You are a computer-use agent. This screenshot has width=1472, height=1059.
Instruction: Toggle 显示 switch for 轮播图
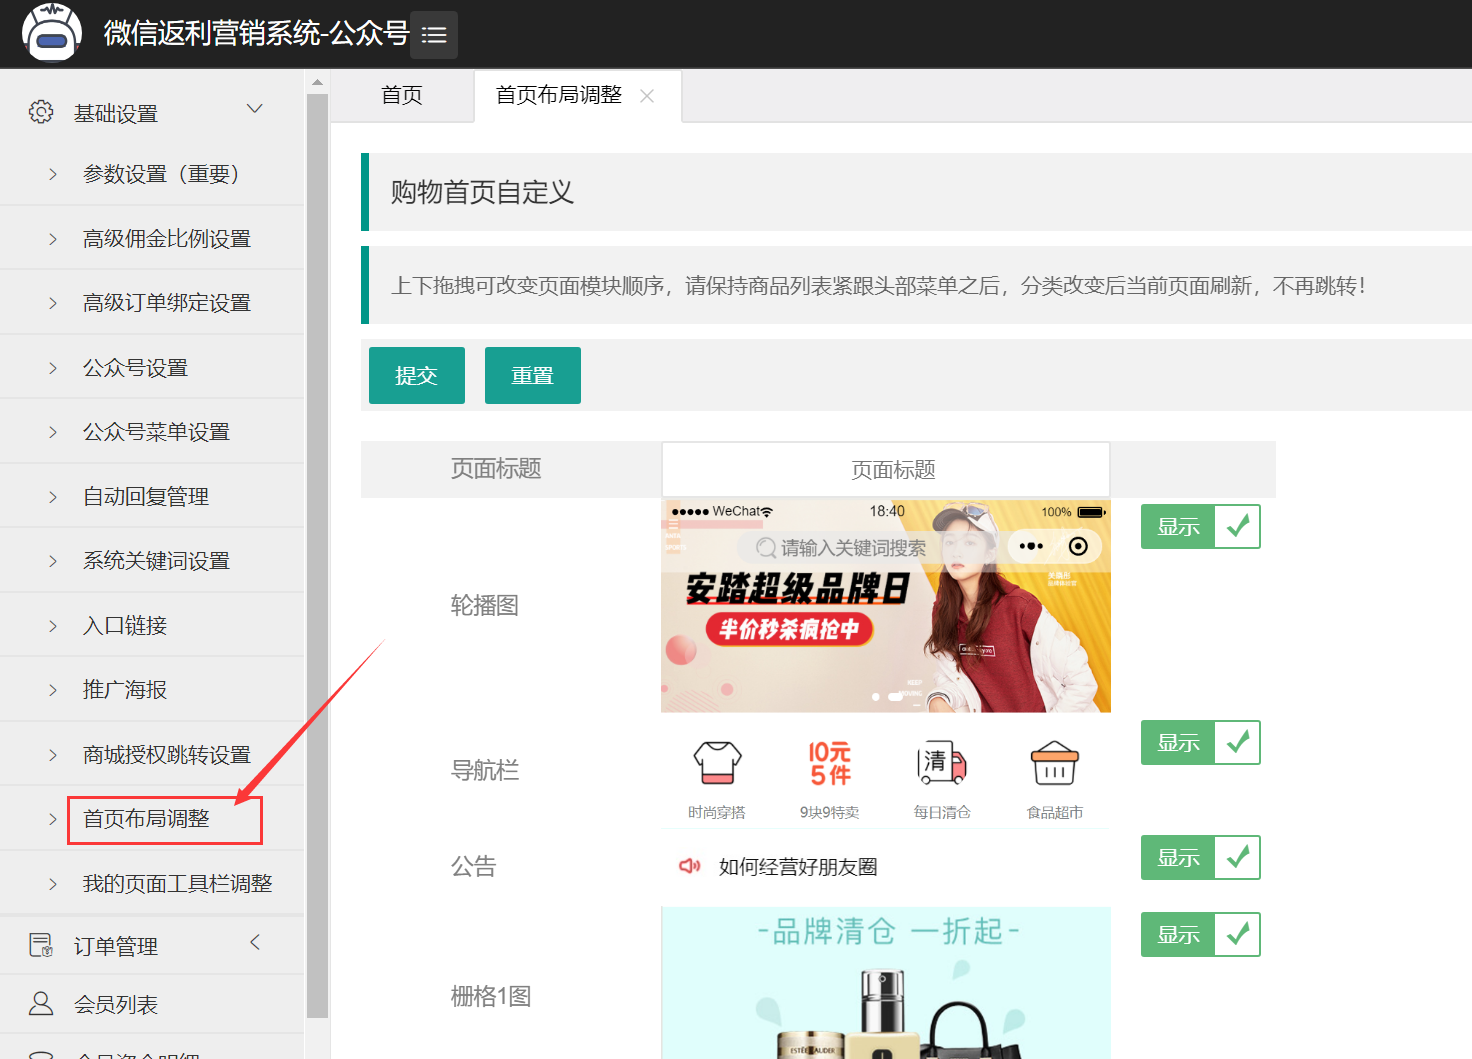tap(1200, 527)
